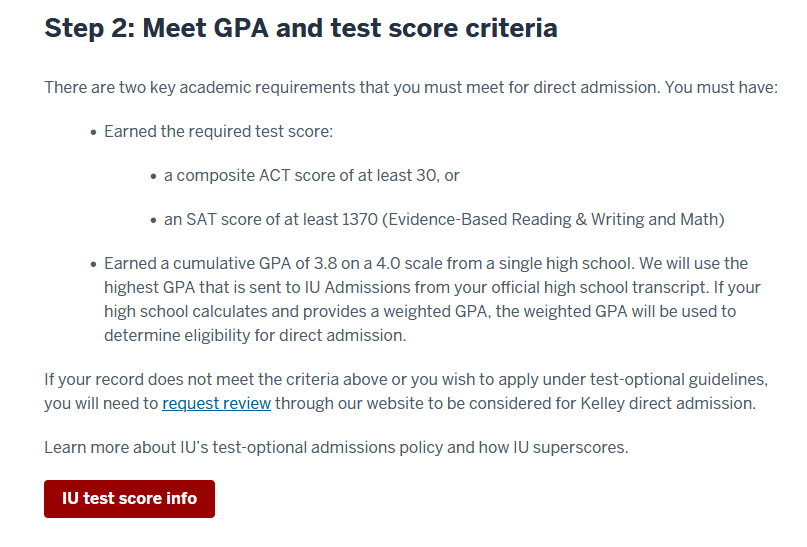This screenshot has width=807, height=547.
Task: Click the bullet before 'Earned the required test score'
Action: click(93, 133)
